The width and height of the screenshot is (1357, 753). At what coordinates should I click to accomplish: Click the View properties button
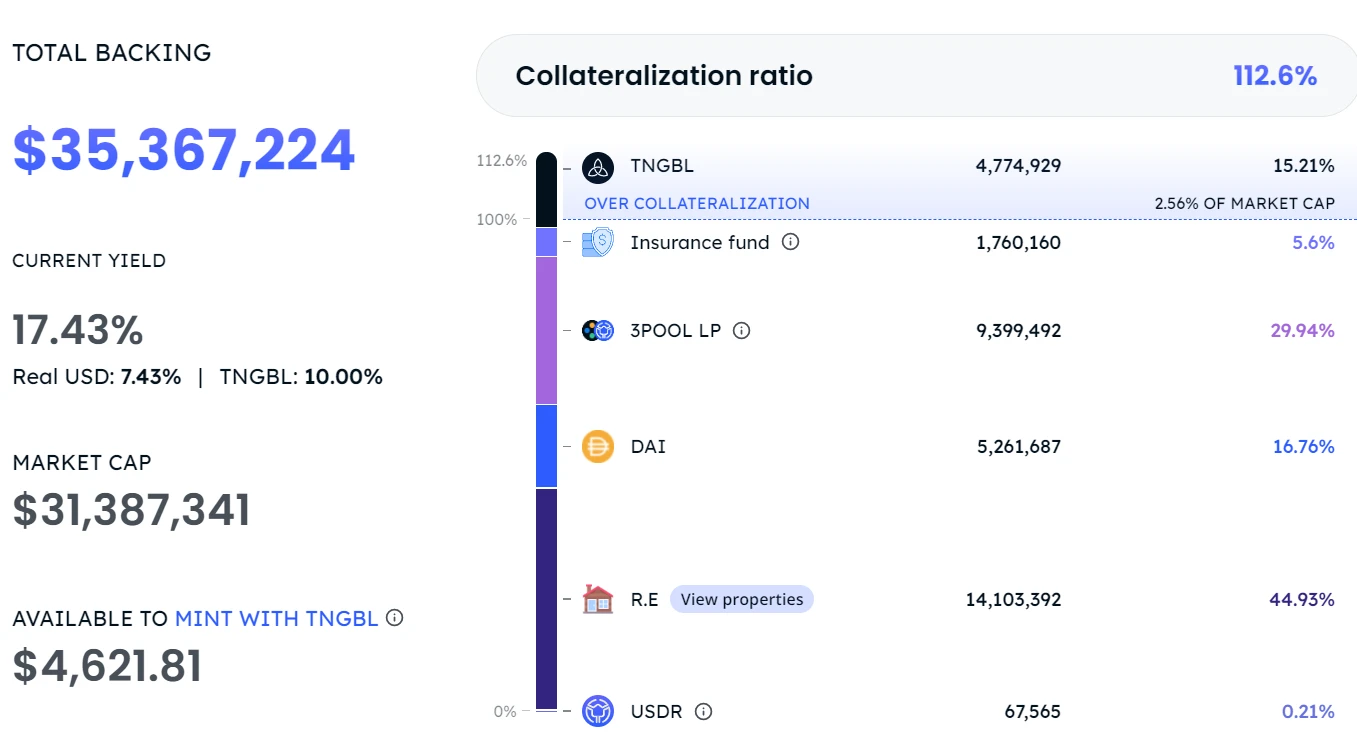point(741,599)
